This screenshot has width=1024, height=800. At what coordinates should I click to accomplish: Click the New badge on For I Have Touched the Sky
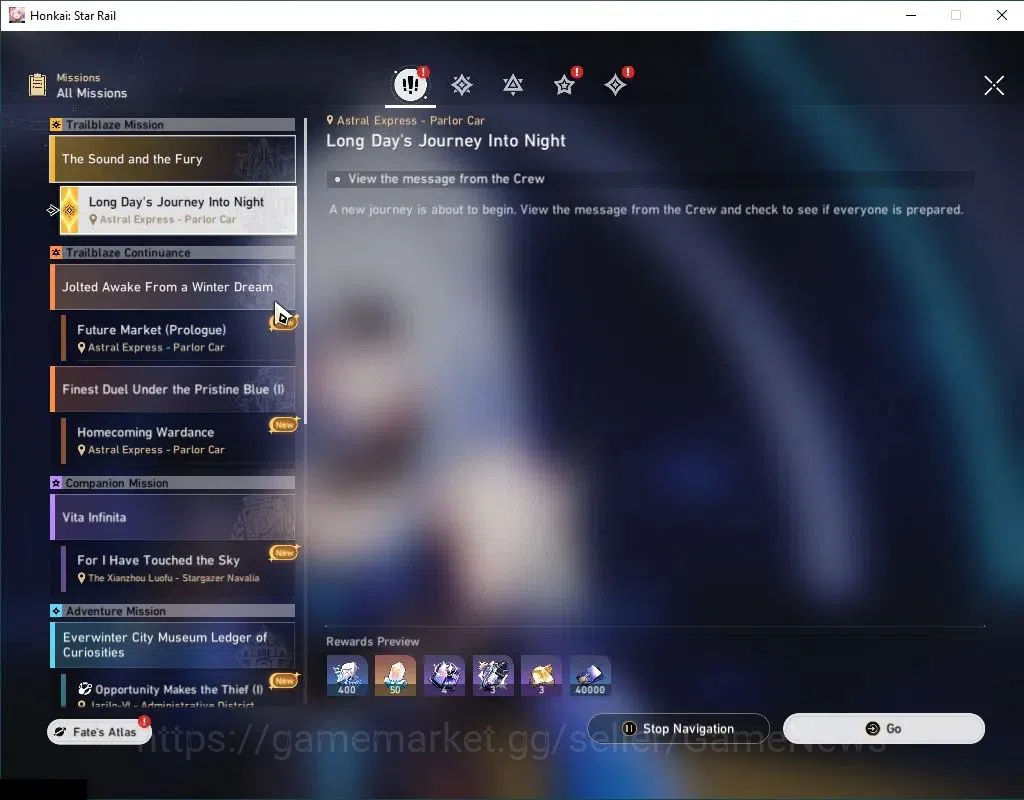pyautogui.click(x=284, y=552)
